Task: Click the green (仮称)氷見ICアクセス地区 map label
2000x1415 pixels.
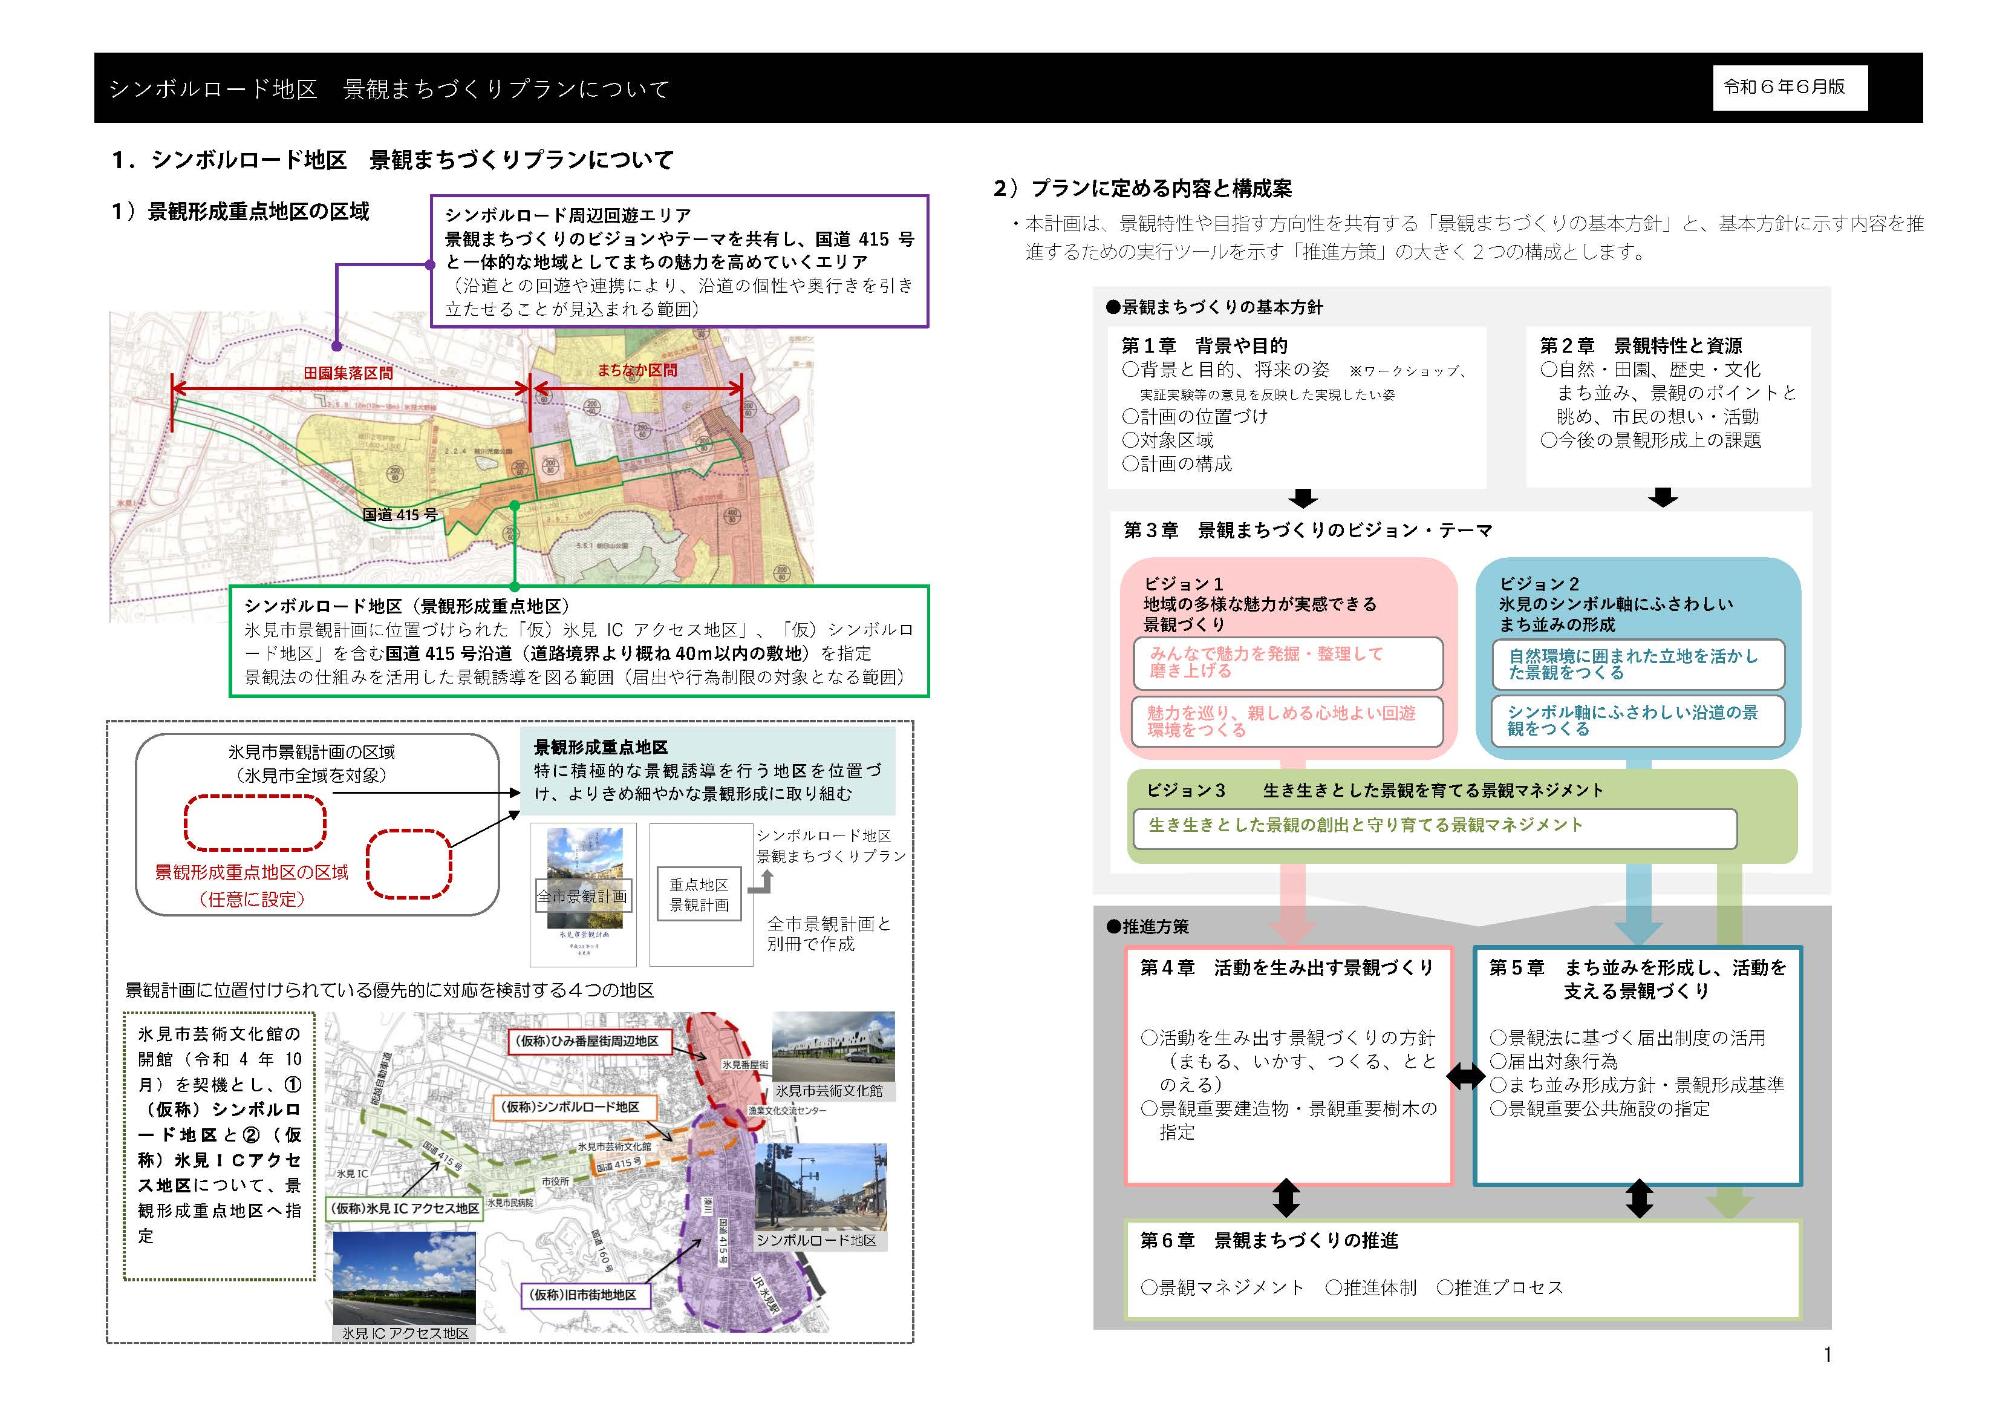Action: (405, 1208)
